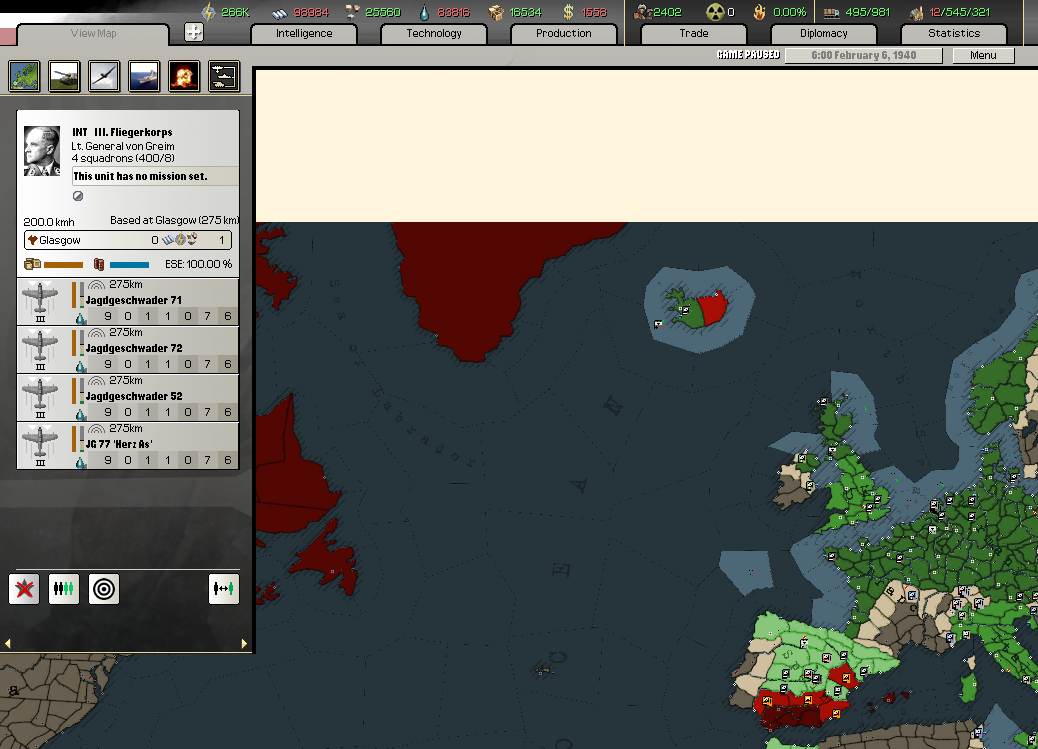
Task: Click the '4 squadrons (400/8)' text
Action: tap(123, 158)
